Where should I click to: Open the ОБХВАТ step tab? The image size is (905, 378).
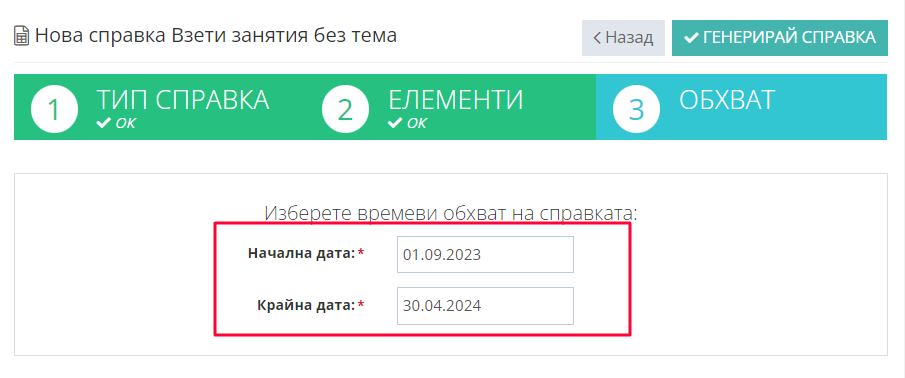point(741,107)
